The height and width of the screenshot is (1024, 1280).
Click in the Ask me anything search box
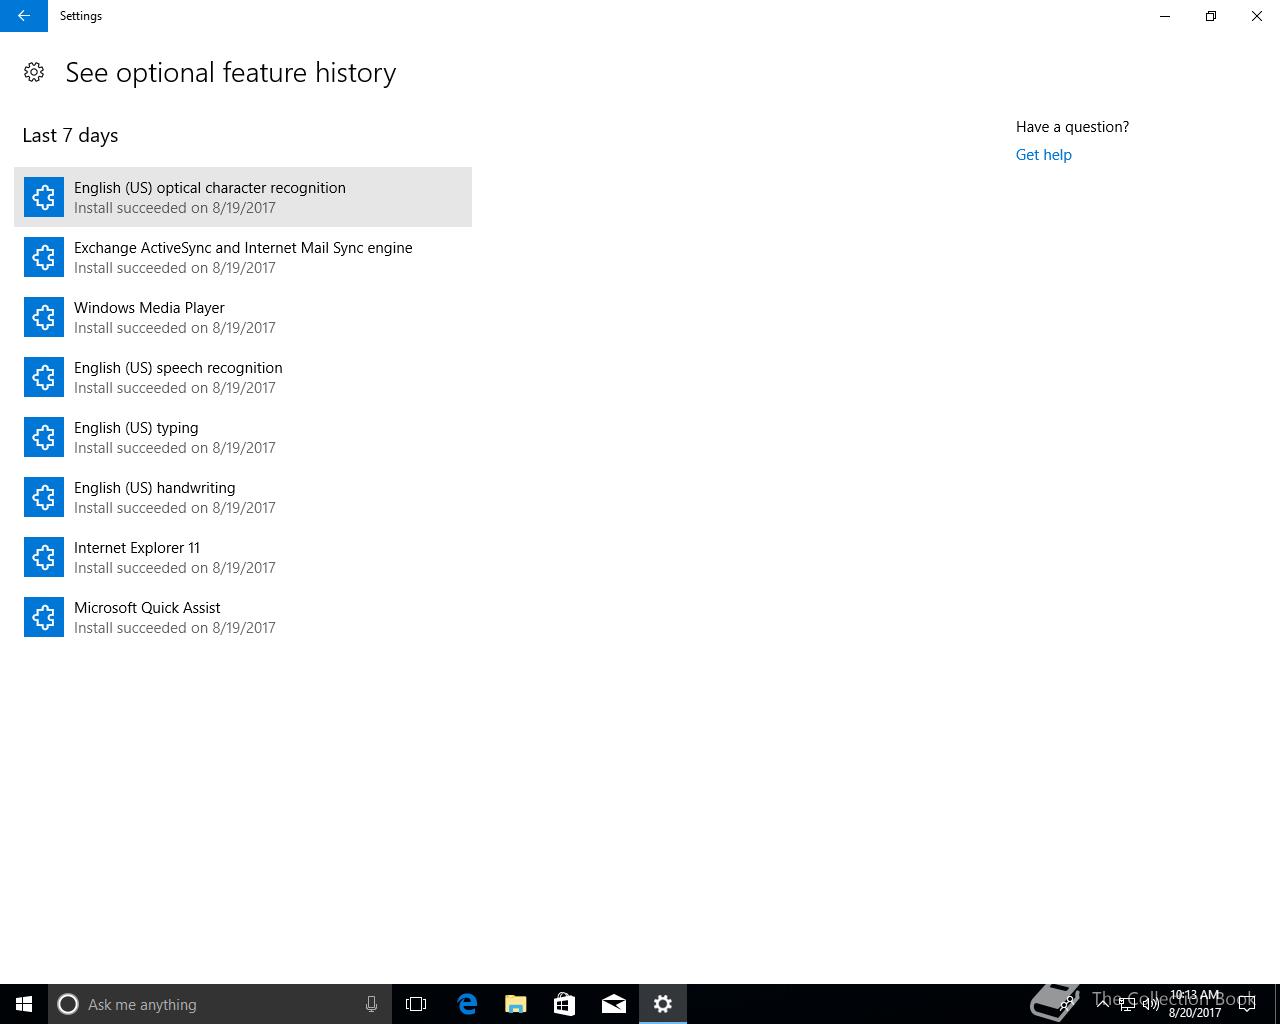coord(220,1004)
